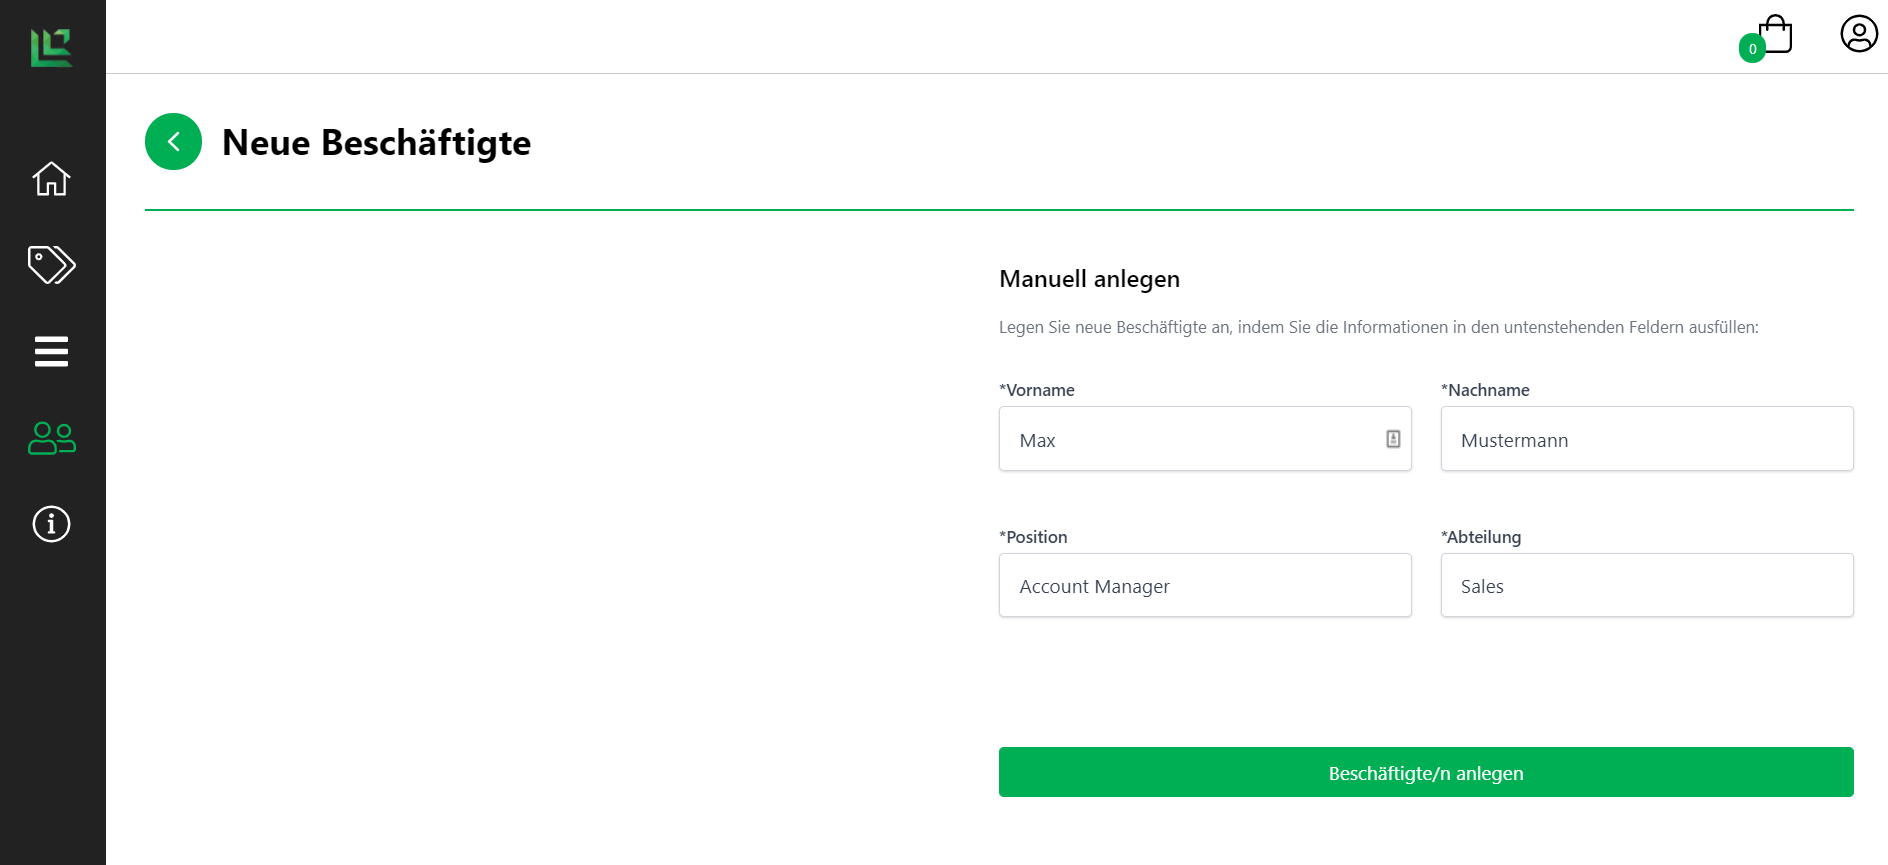1888x865 pixels.
Task: Click the *Abteilung field label
Action: [1480, 537]
